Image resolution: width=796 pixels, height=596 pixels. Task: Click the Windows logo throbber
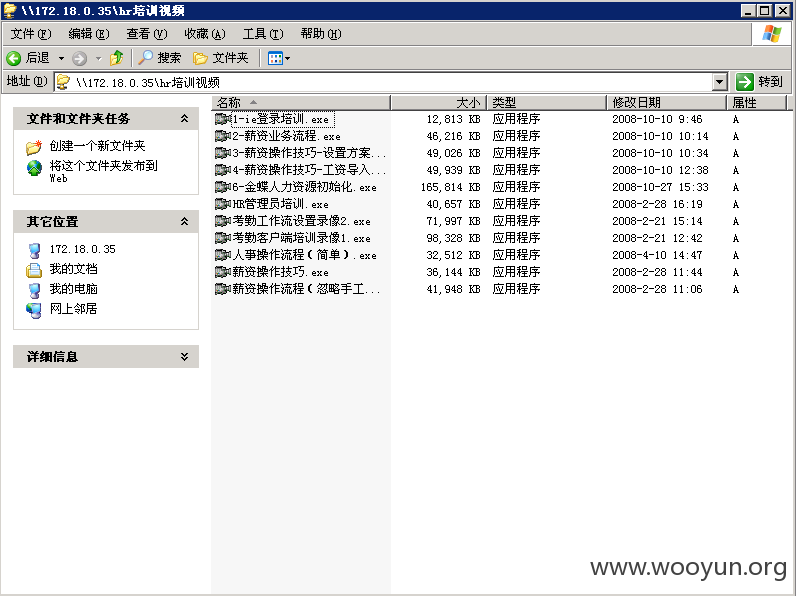pos(771,34)
